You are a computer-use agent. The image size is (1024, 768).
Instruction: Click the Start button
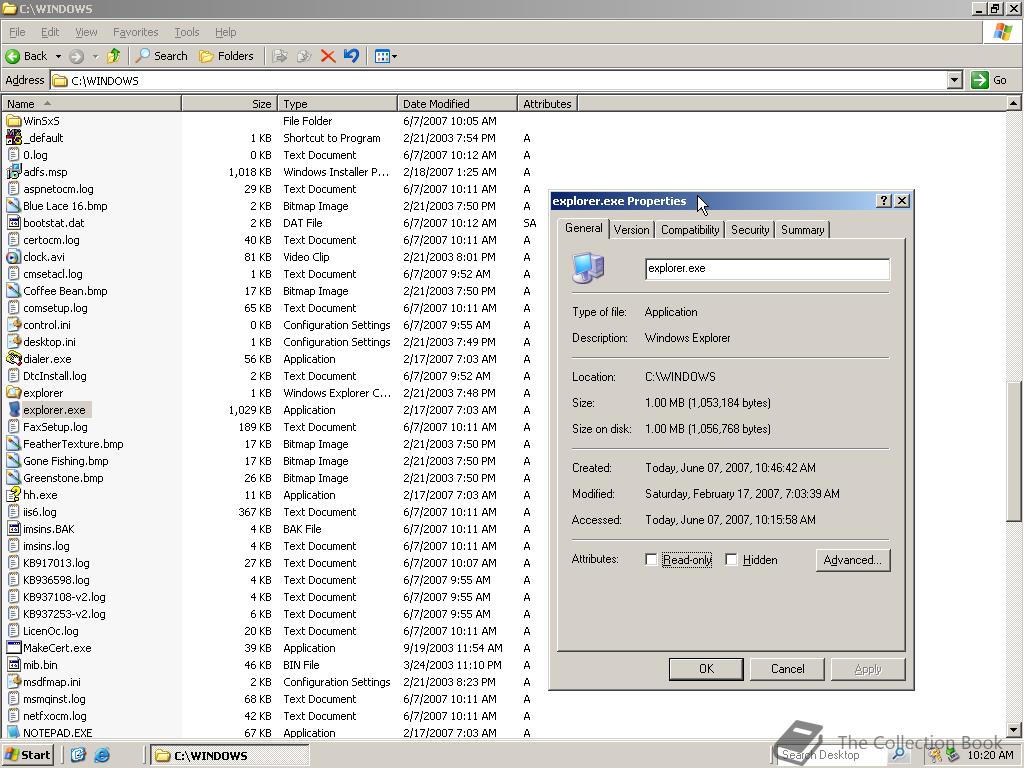point(27,755)
